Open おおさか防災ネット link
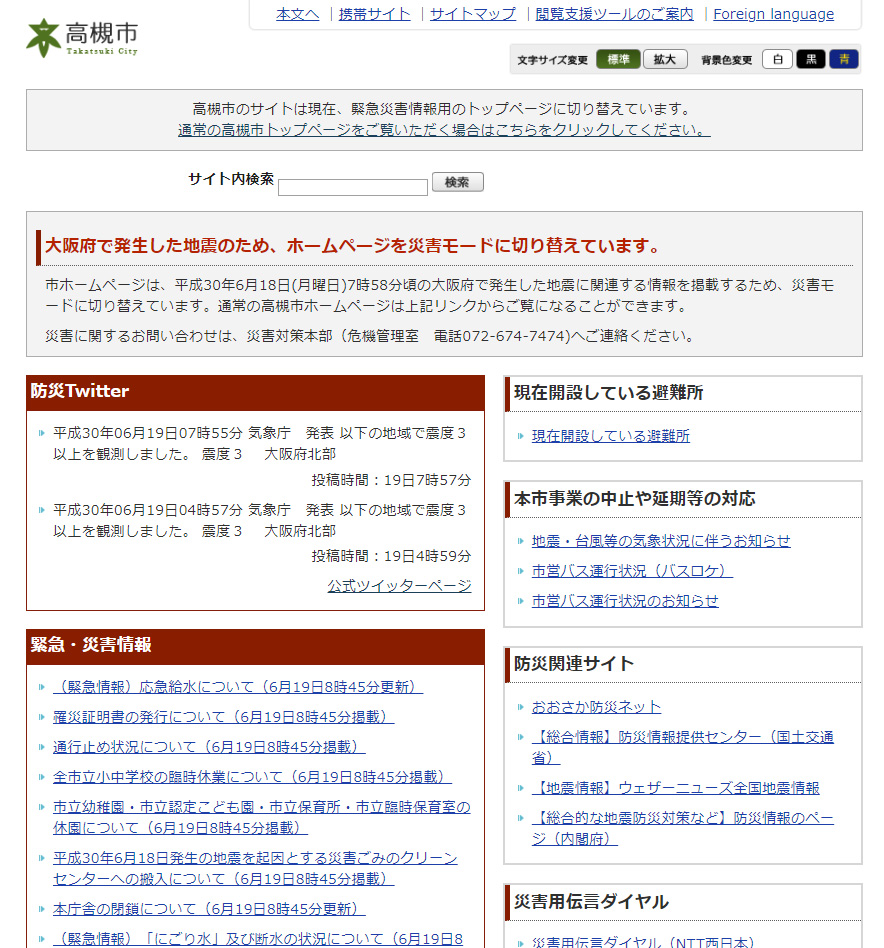The height and width of the screenshot is (948, 884). tap(596, 707)
